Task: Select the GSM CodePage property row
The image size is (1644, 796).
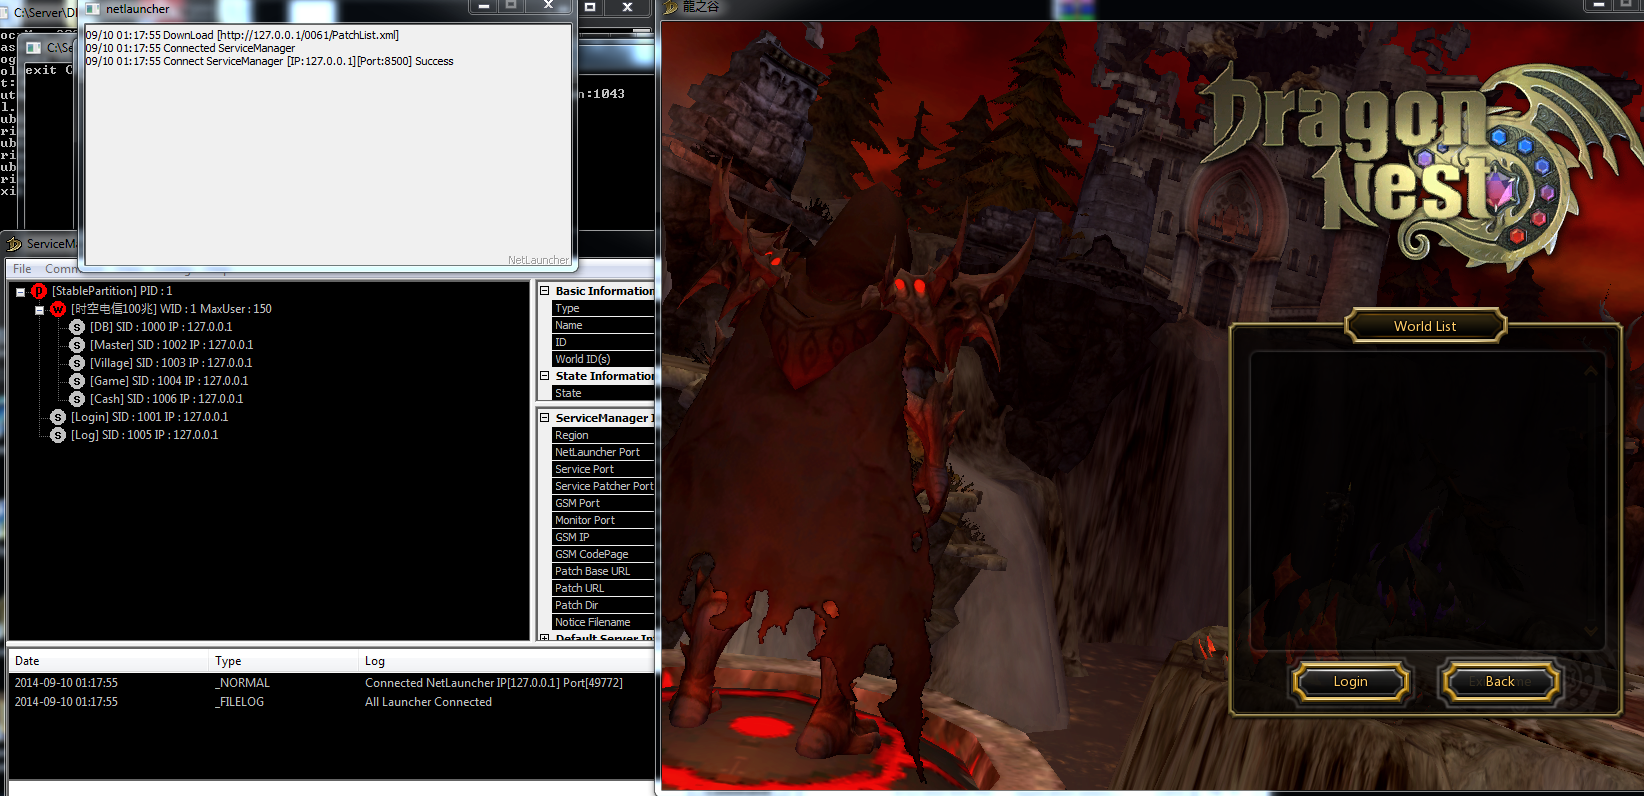Action: pos(603,554)
